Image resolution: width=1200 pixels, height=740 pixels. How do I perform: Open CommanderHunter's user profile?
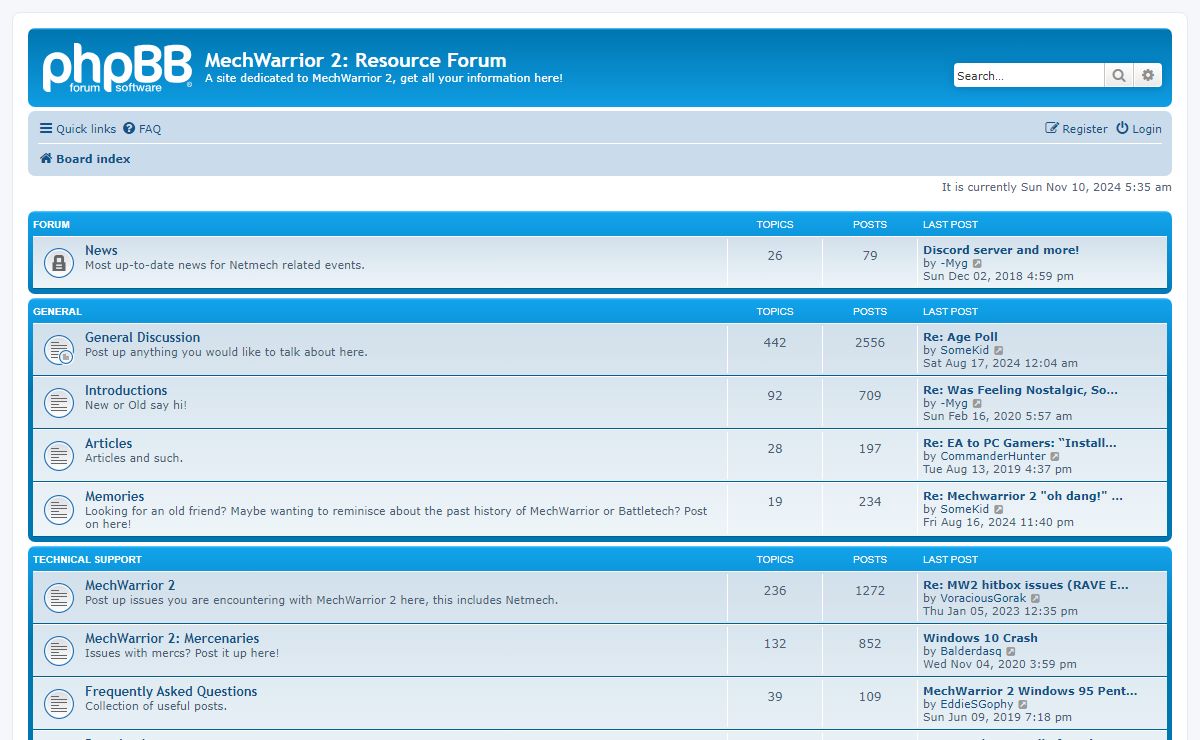993,456
